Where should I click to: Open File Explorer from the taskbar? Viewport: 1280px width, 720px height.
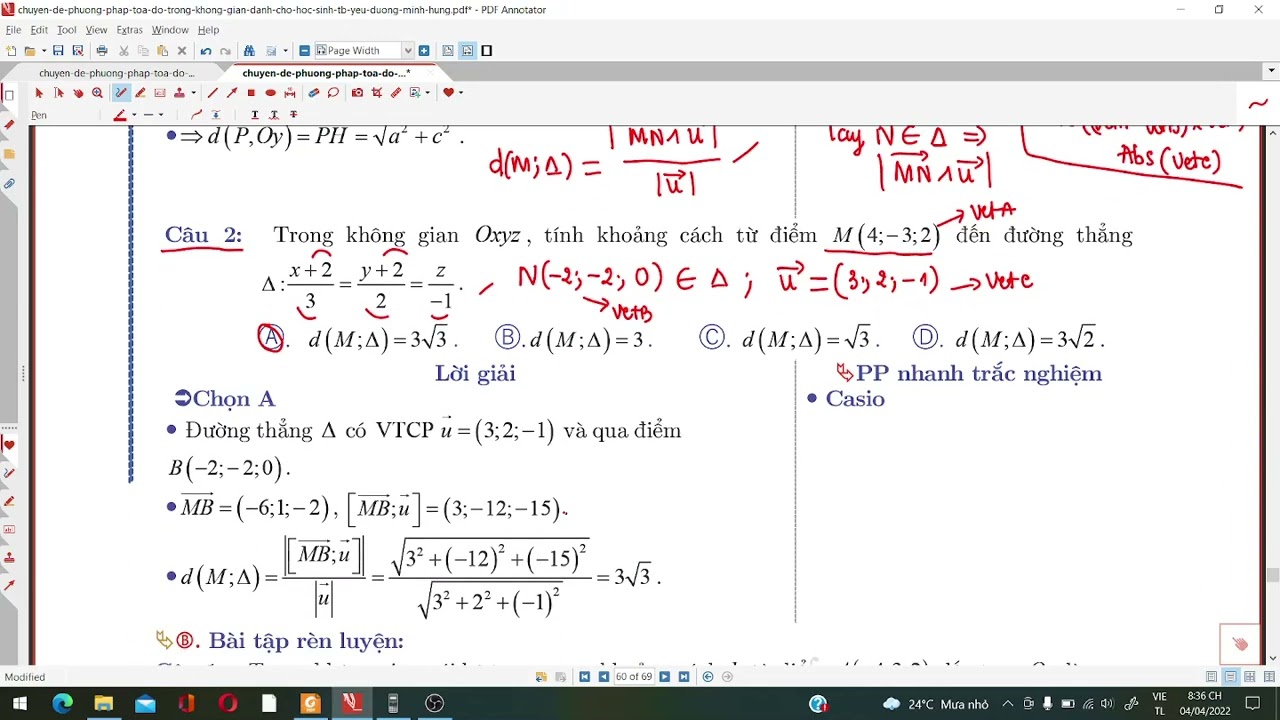103,704
